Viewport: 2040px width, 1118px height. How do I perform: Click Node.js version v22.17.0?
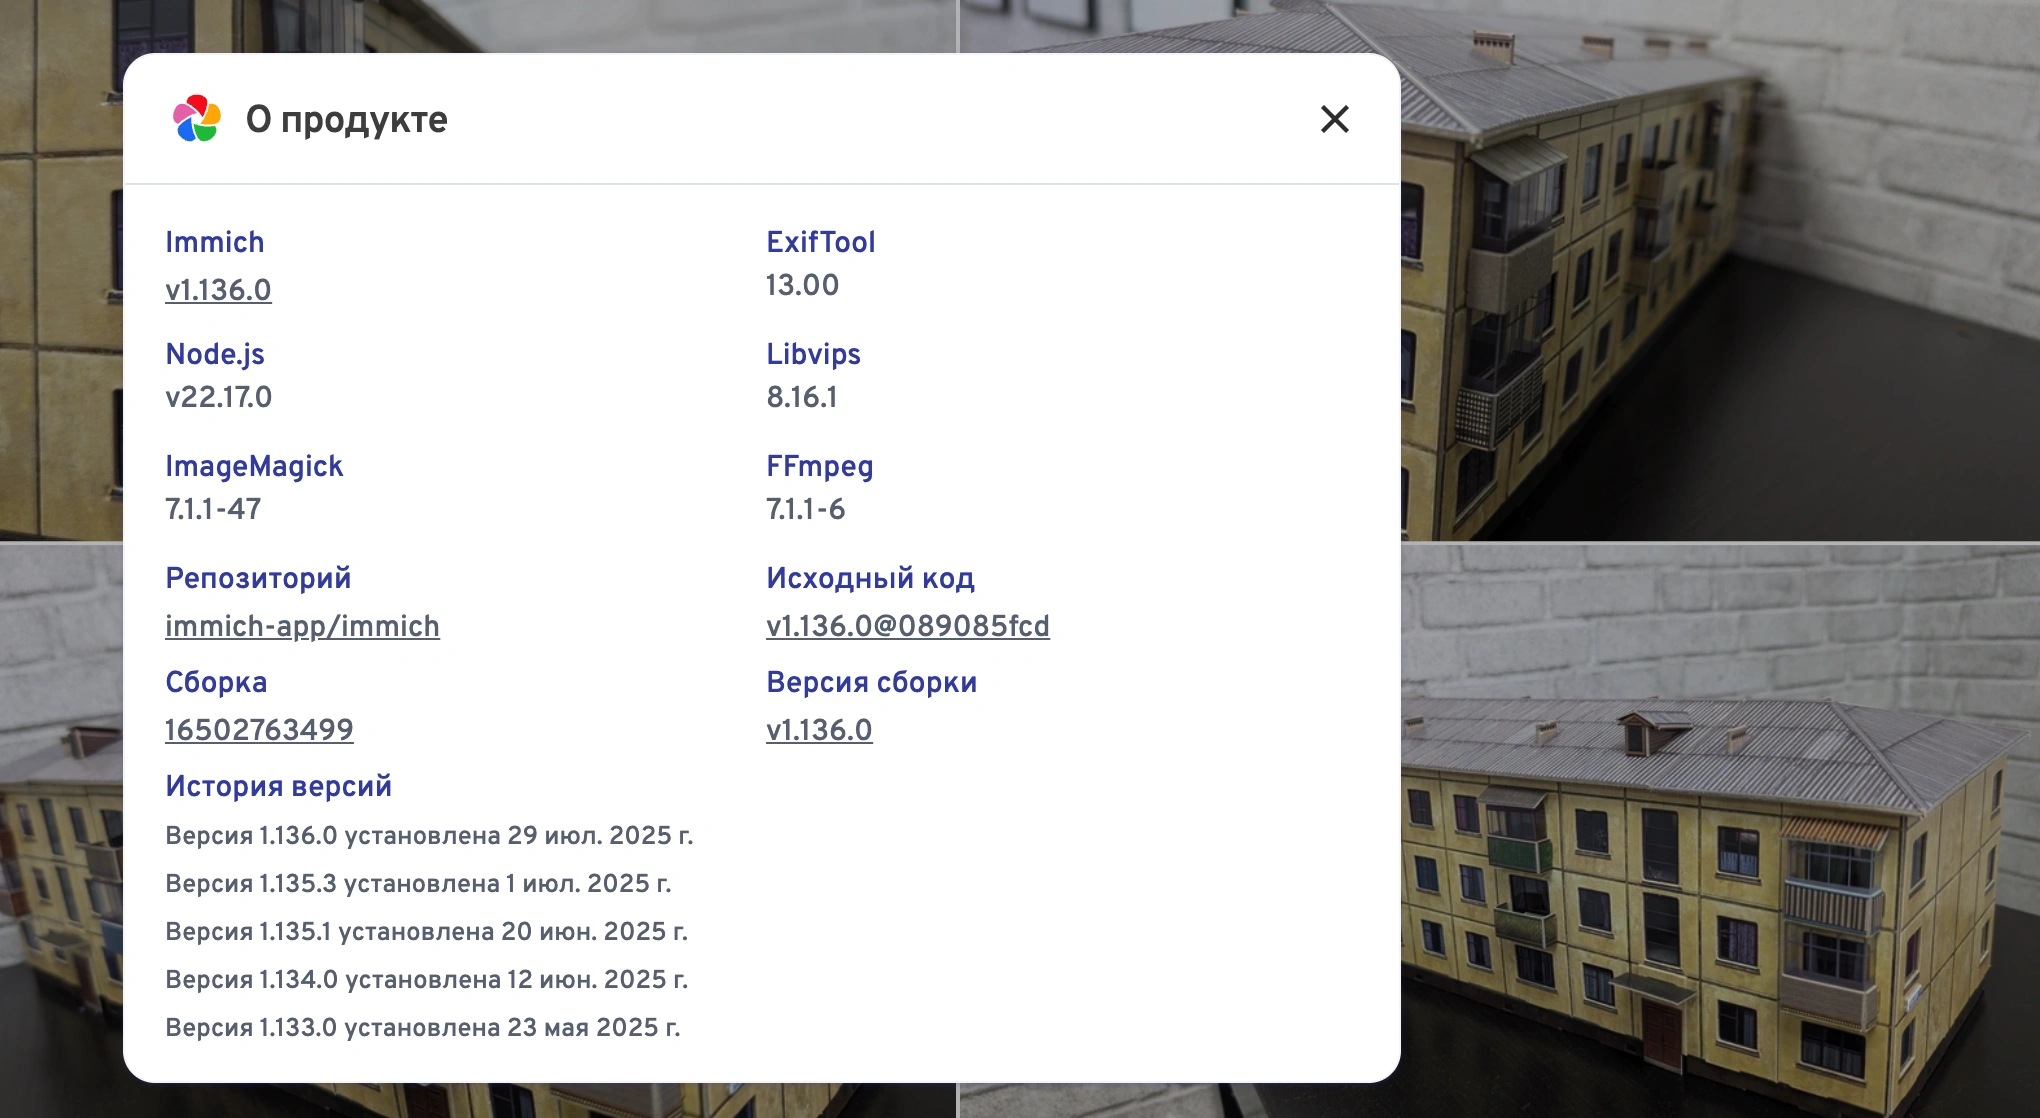[x=218, y=397]
